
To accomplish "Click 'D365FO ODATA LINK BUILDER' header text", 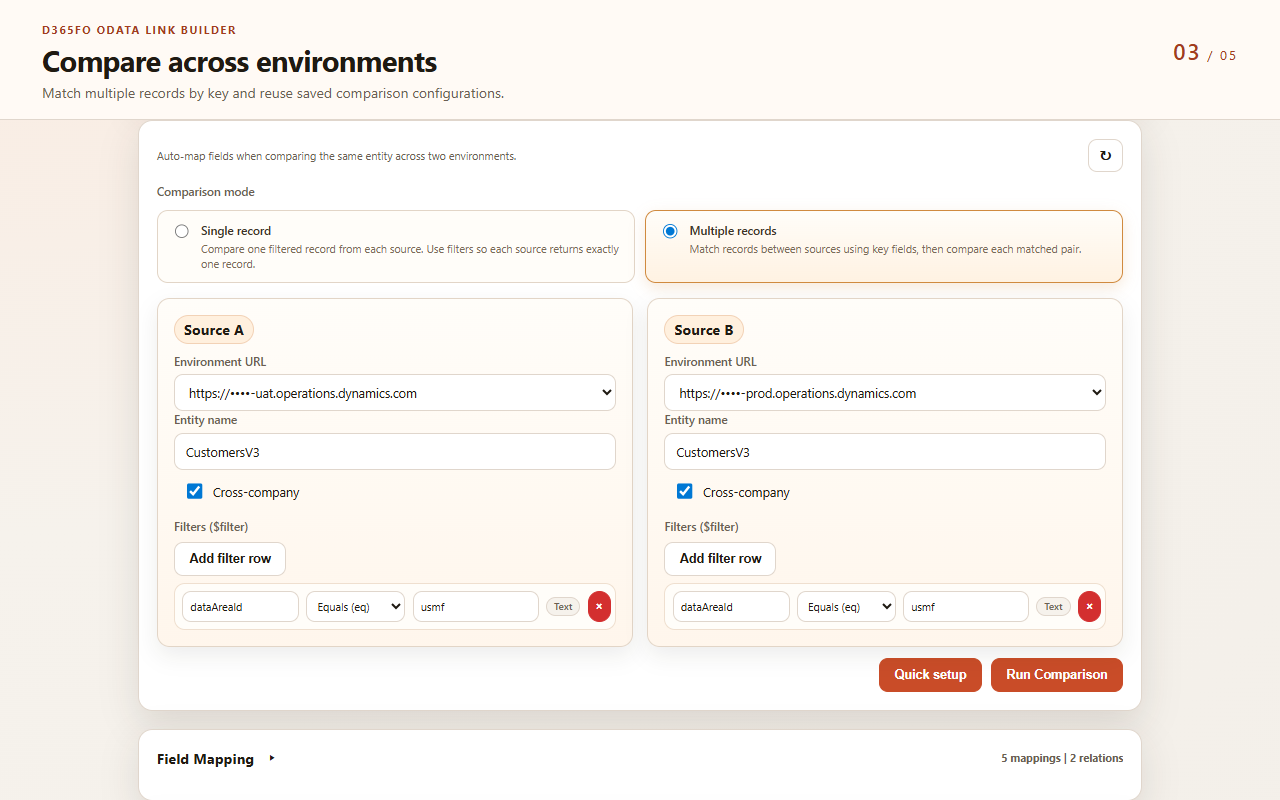I will 139,30.
